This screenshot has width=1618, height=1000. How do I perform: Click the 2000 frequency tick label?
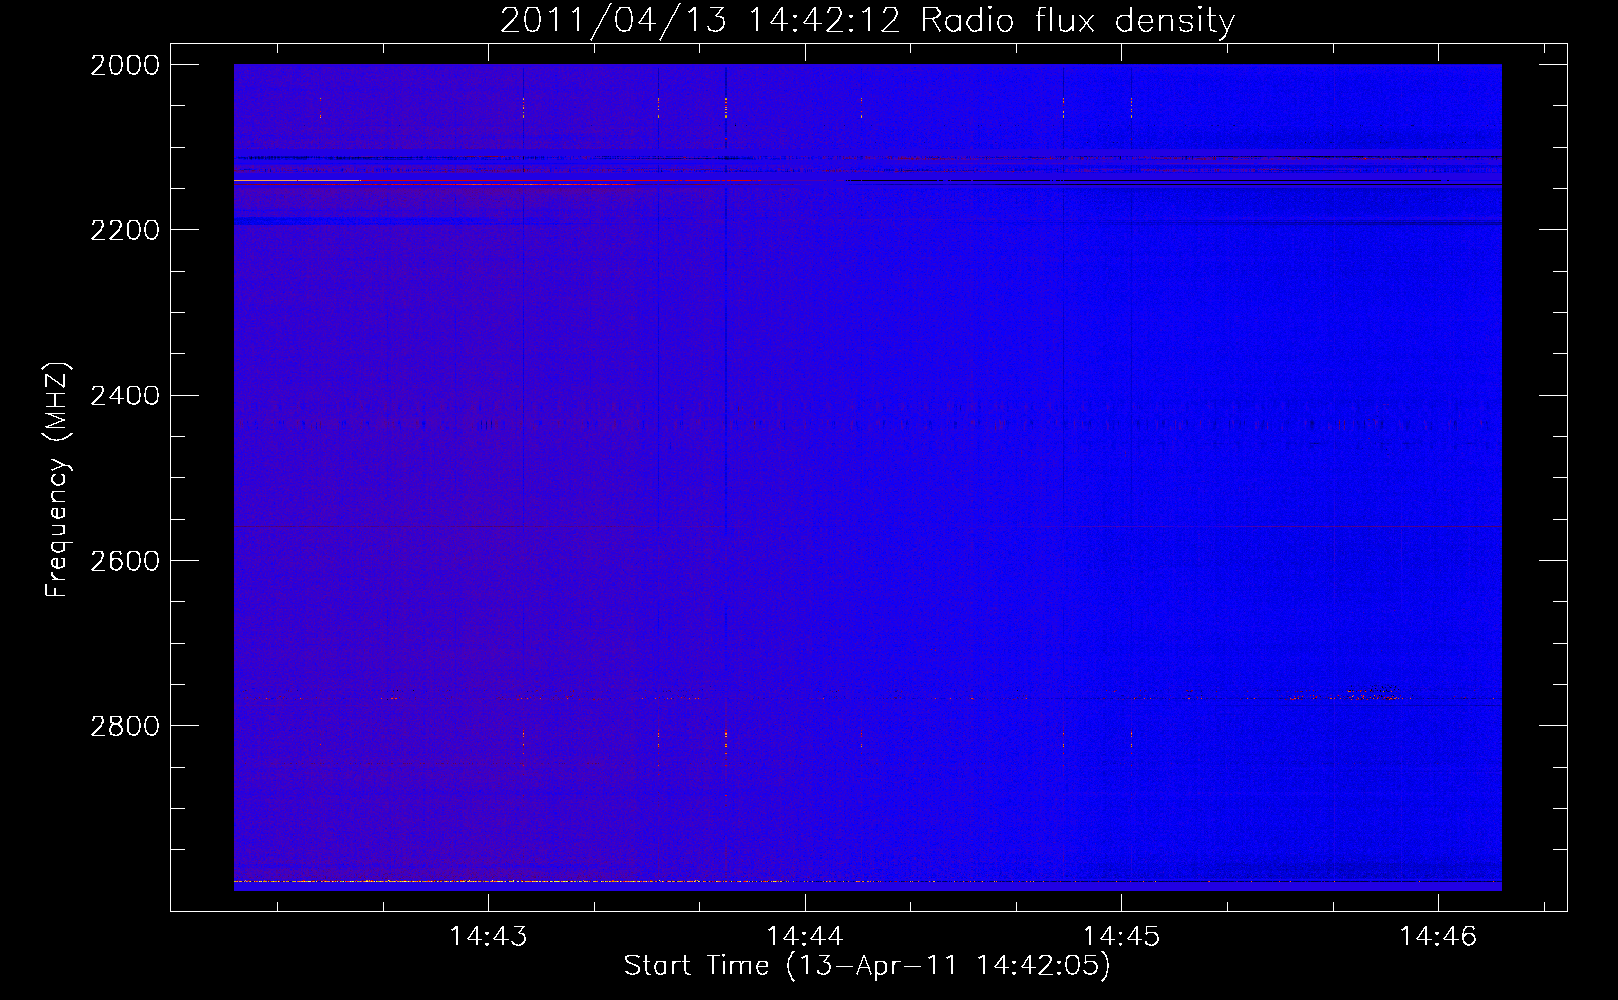pyautogui.click(x=125, y=65)
